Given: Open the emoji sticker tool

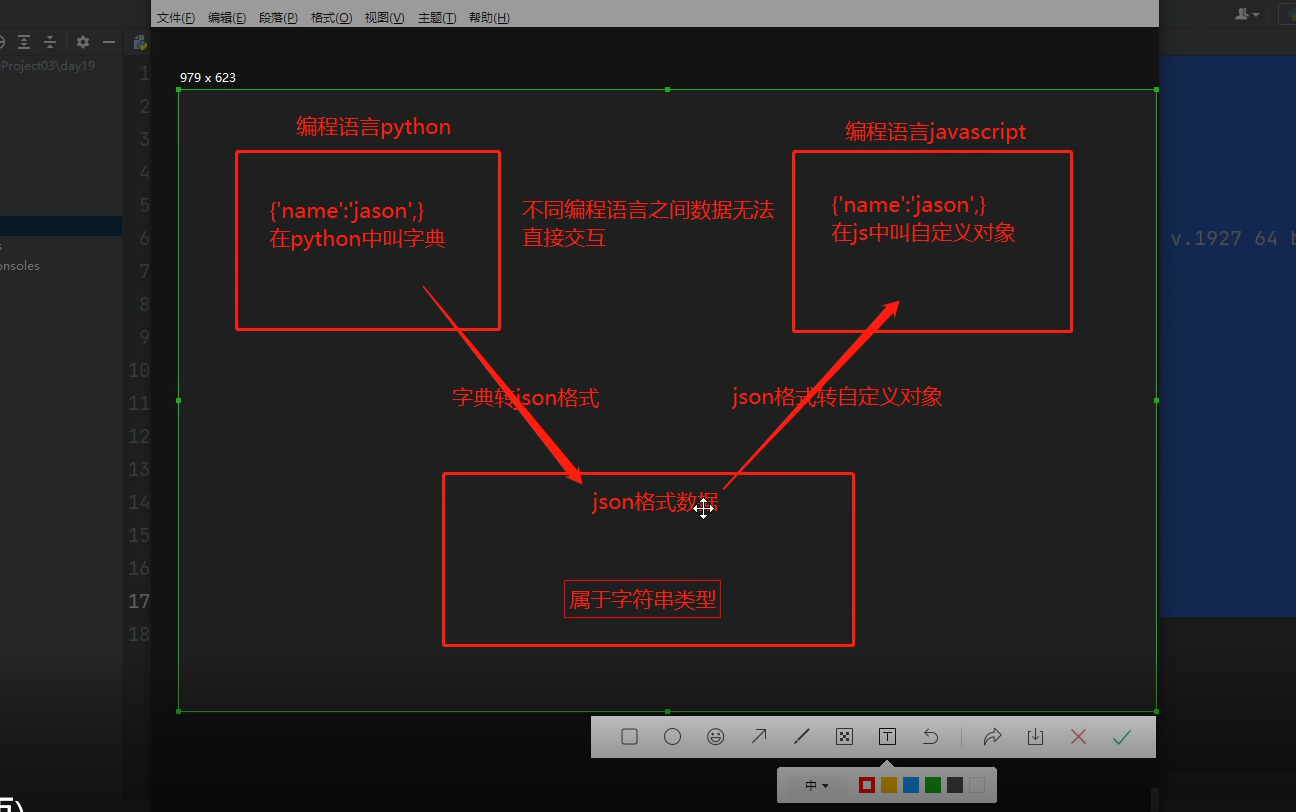Looking at the screenshot, I should (715, 737).
